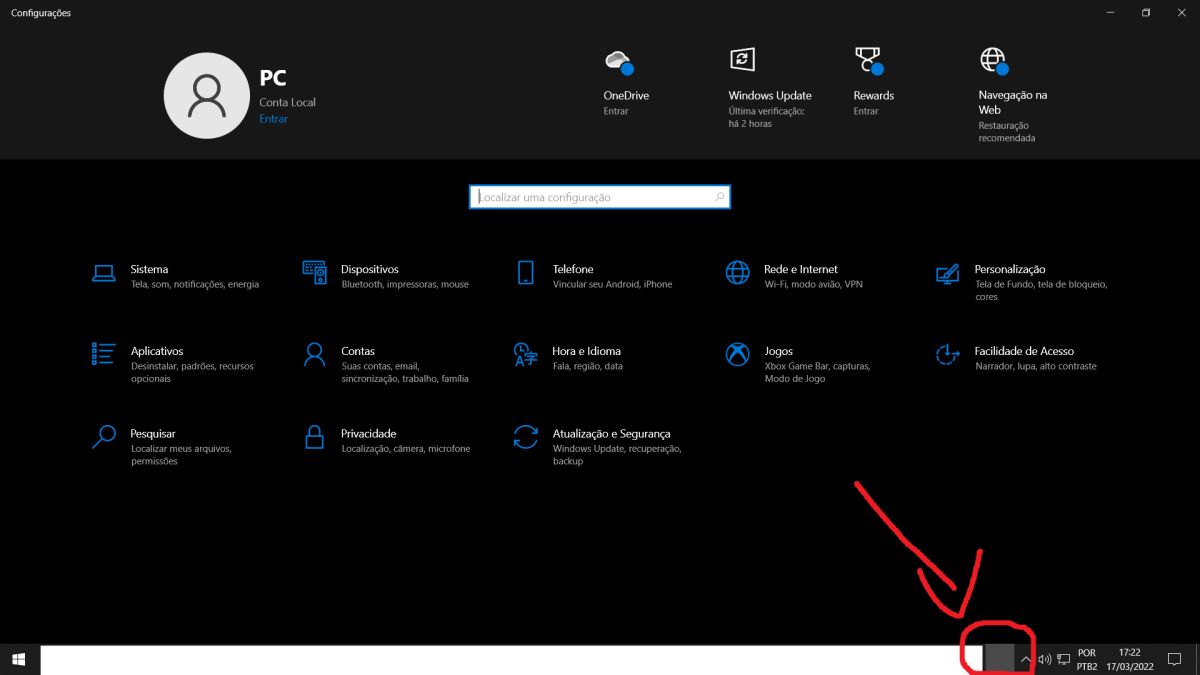The image size is (1200, 675).
Task: Click the Rewards medal icon
Action: tap(868, 61)
